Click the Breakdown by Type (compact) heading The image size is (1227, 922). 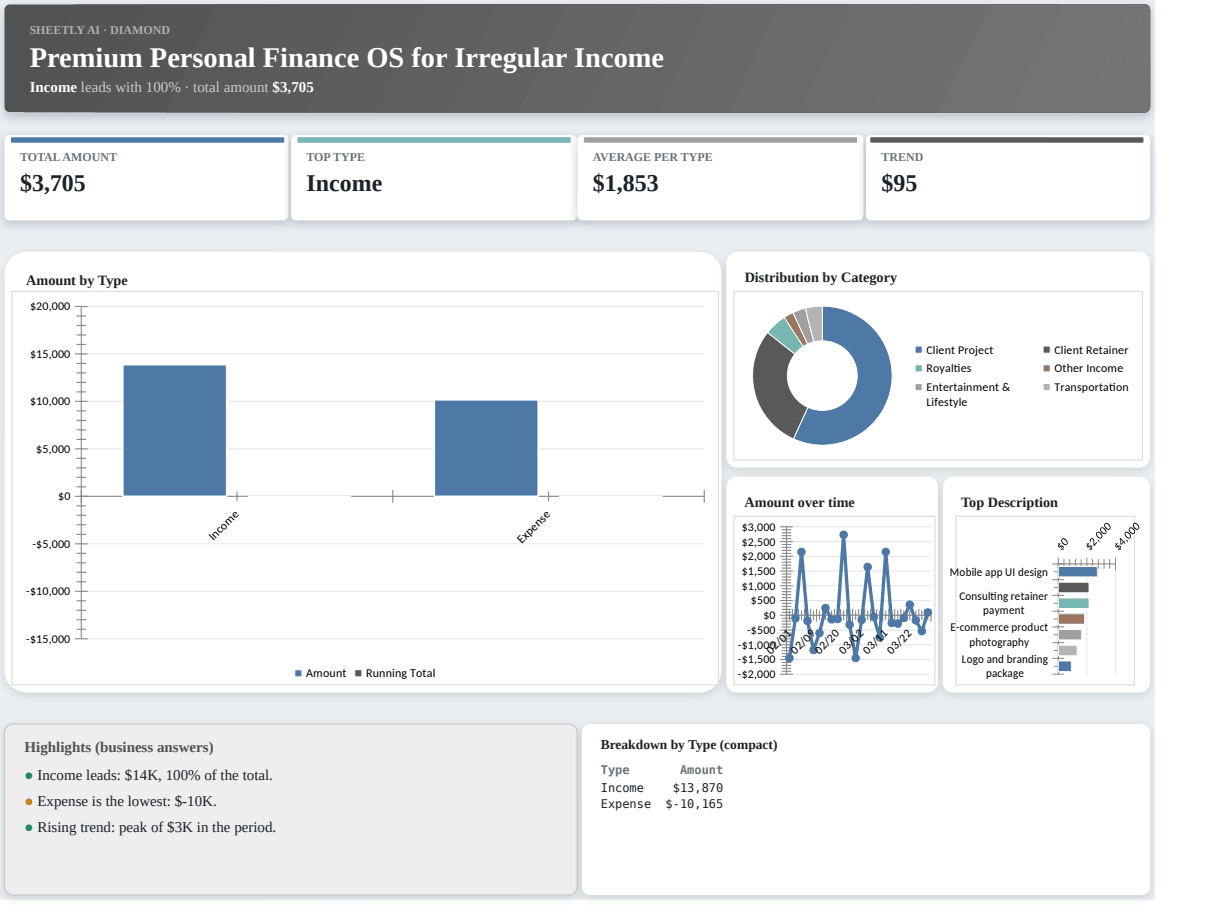(x=689, y=745)
